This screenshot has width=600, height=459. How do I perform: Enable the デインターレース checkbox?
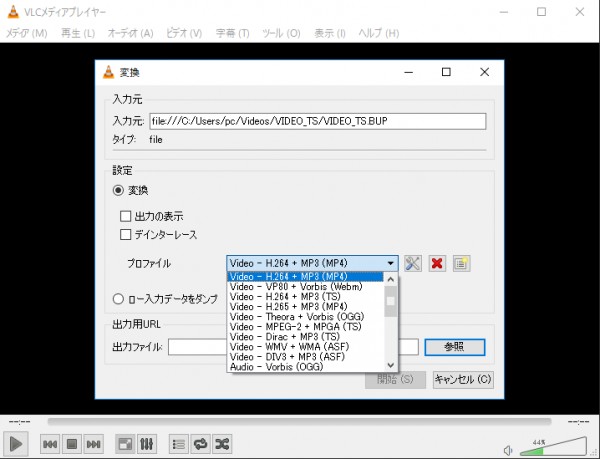tap(125, 235)
